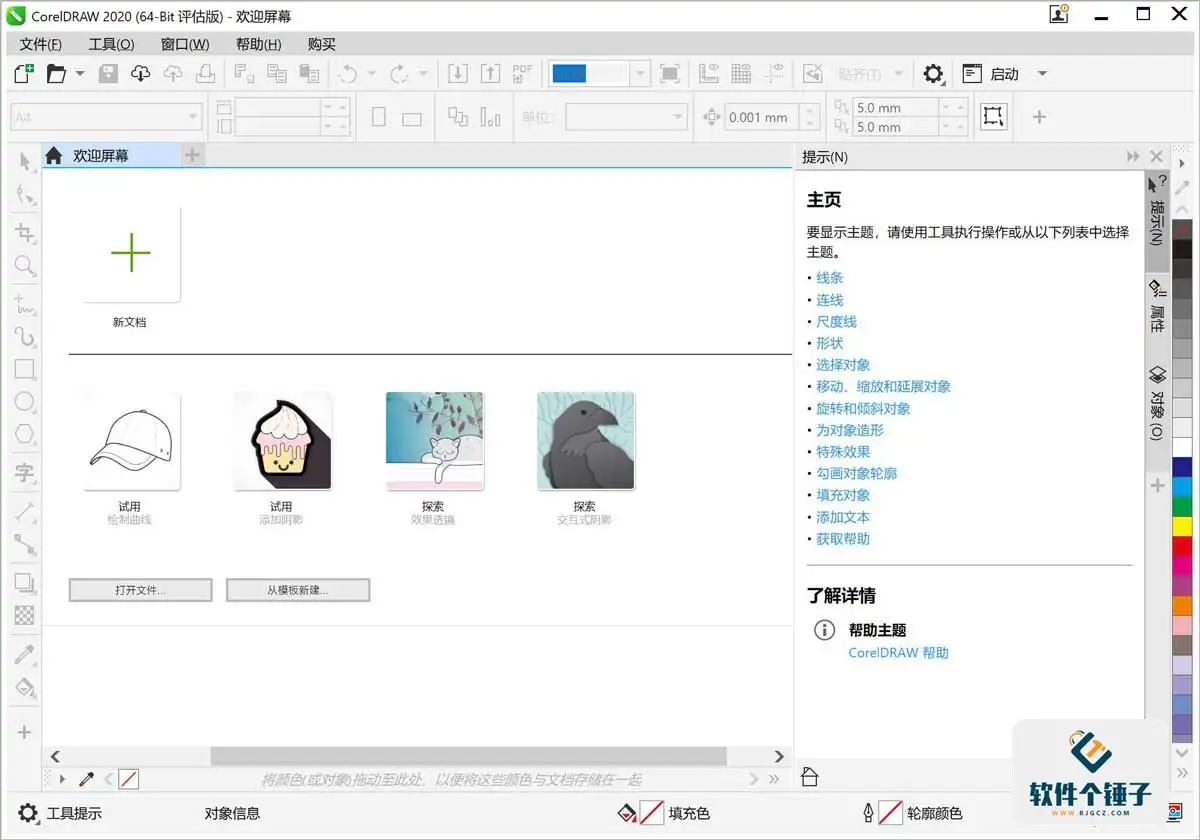Open the 帮助(H) menu
This screenshot has height=840, width=1200.
(x=259, y=44)
